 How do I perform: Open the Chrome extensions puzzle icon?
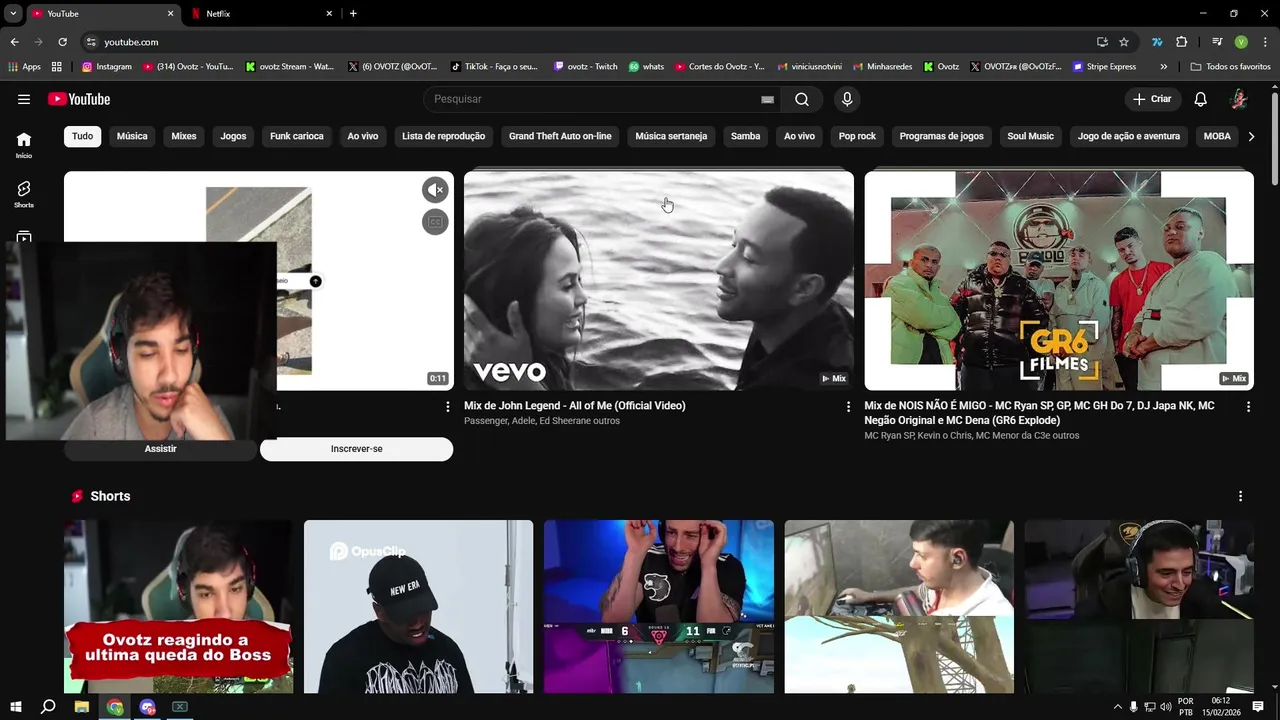point(1182,42)
